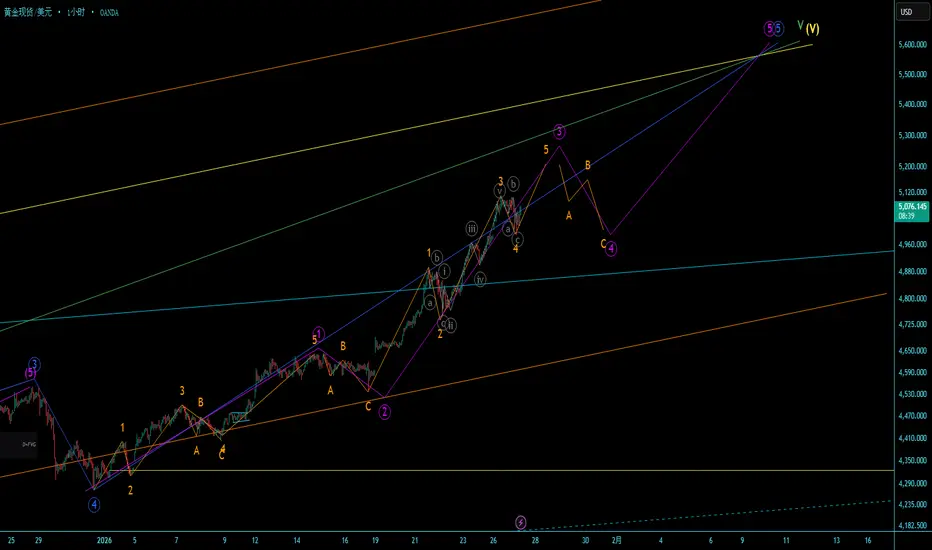Click the 黄金现货/美元 symbol title
Screen dimensions: 932x550
[28, 12]
